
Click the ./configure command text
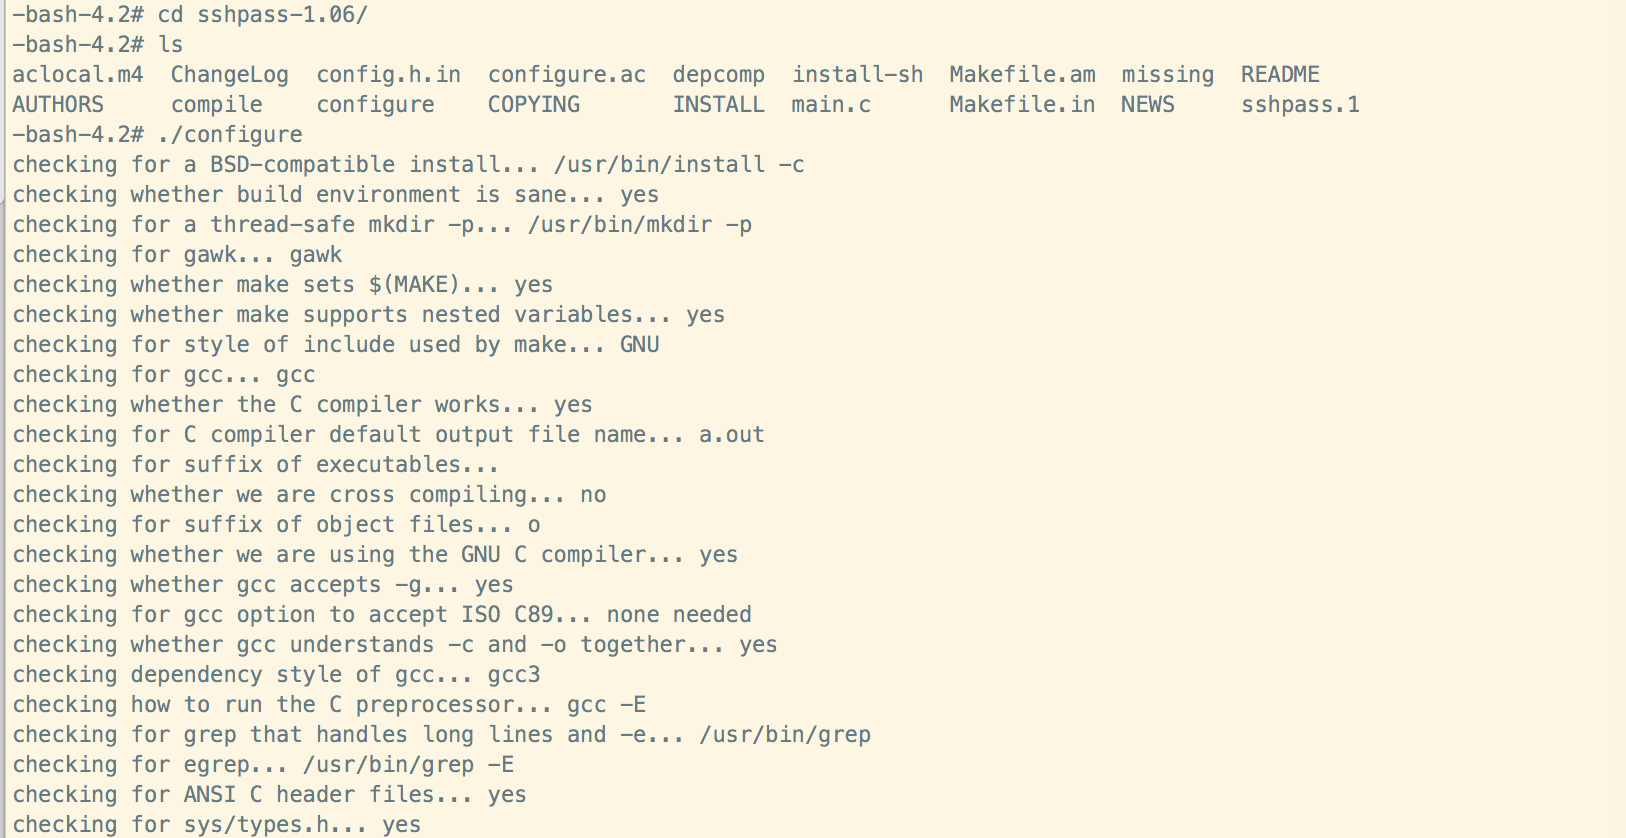(230, 136)
